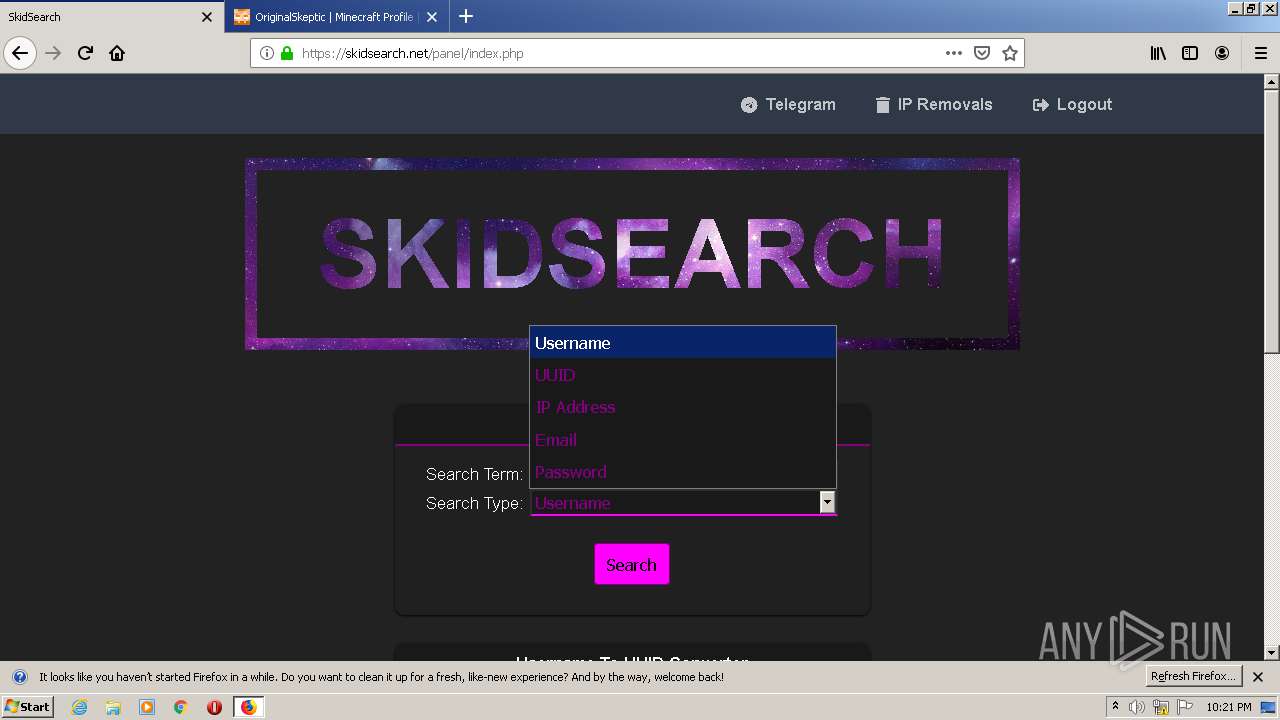1280x720 pixels.
Task: Click the page scrollbar up arrow
Action: click(x=1272, y=82)
